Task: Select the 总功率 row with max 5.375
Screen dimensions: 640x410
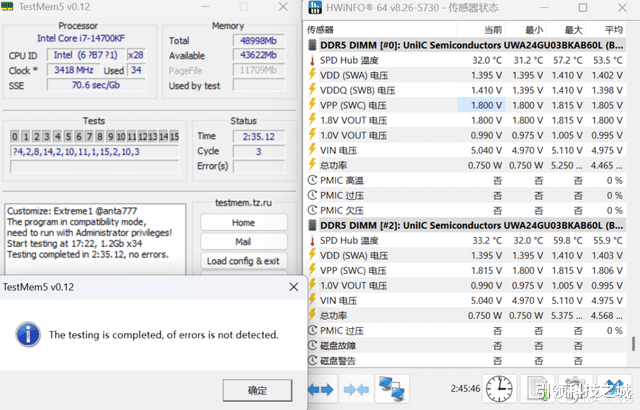Action: click(466, 316)
